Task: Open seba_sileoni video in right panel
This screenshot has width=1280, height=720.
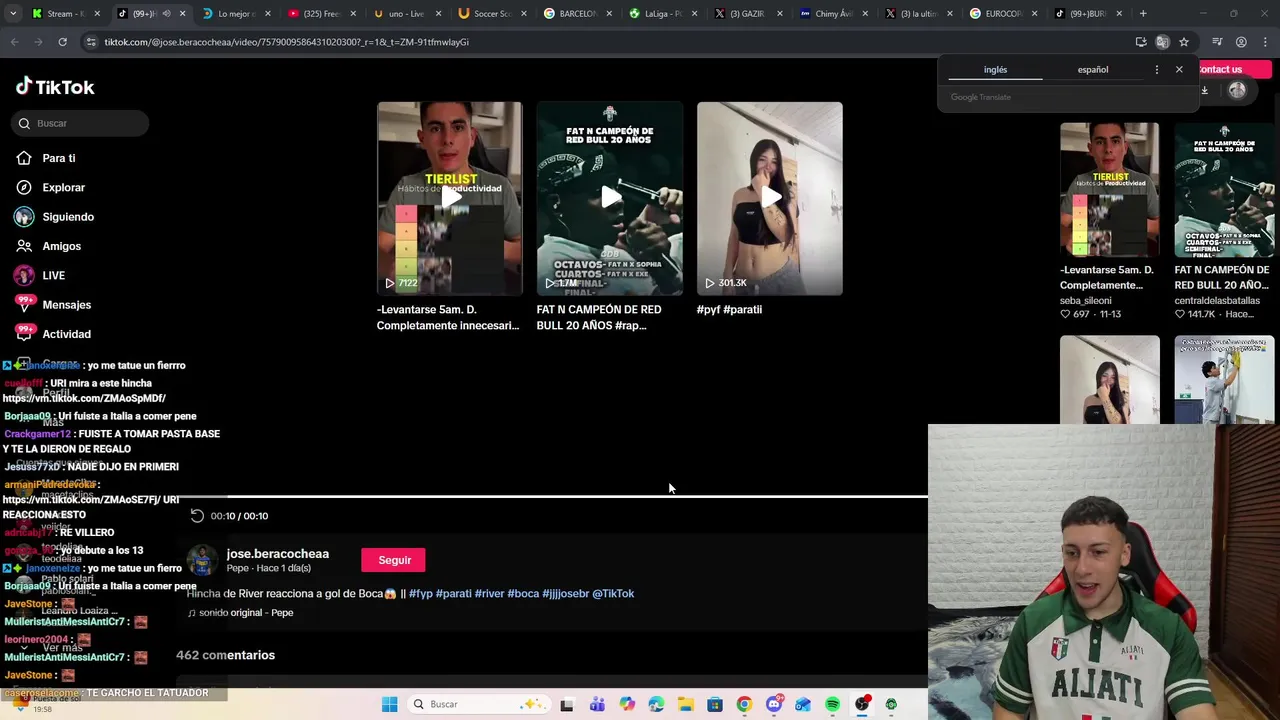Action: coord(1110,190)
